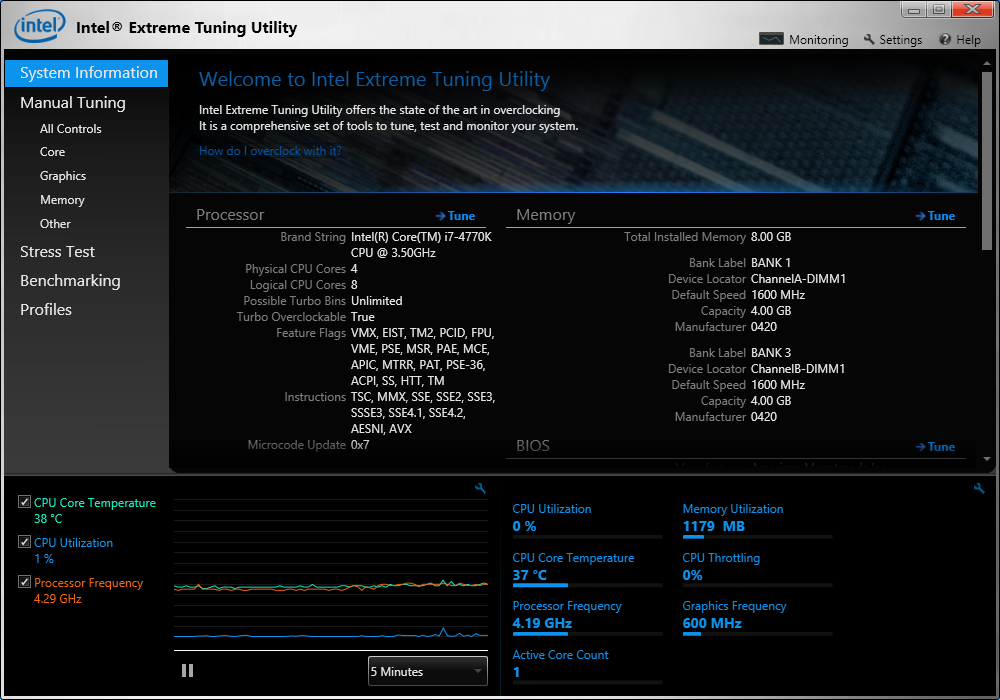Click the main panel vertical scrollbar thumb
This screenshot has width=1000, height=700.
(x=987, y=159)
